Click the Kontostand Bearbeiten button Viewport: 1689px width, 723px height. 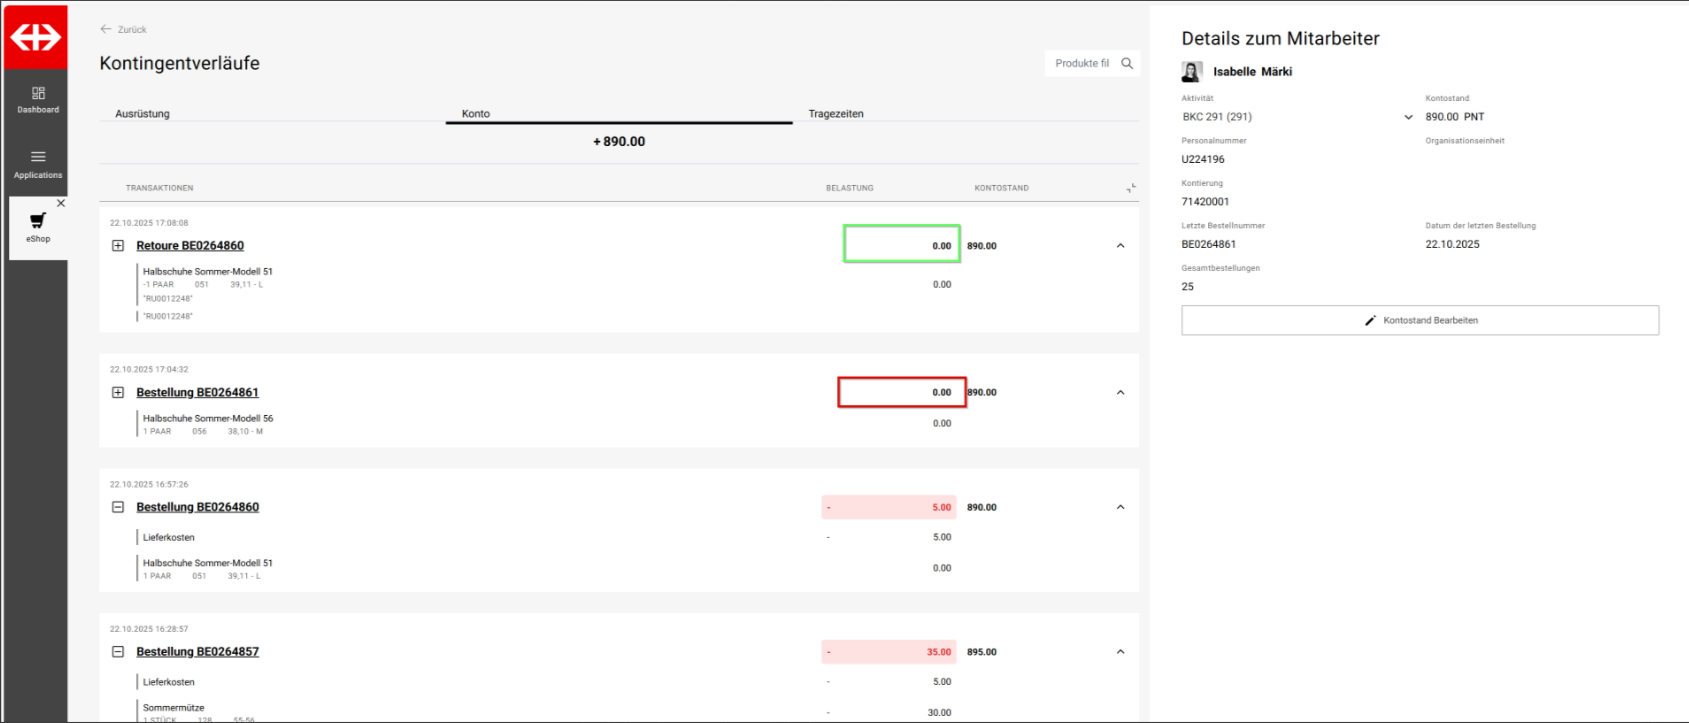[1419, 320]
